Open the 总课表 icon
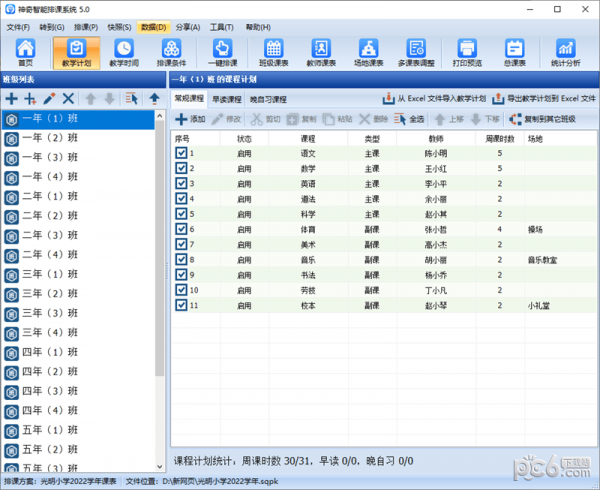Image resolution: width=600 pixels, height=490 pixels. (x=515, y=53)
